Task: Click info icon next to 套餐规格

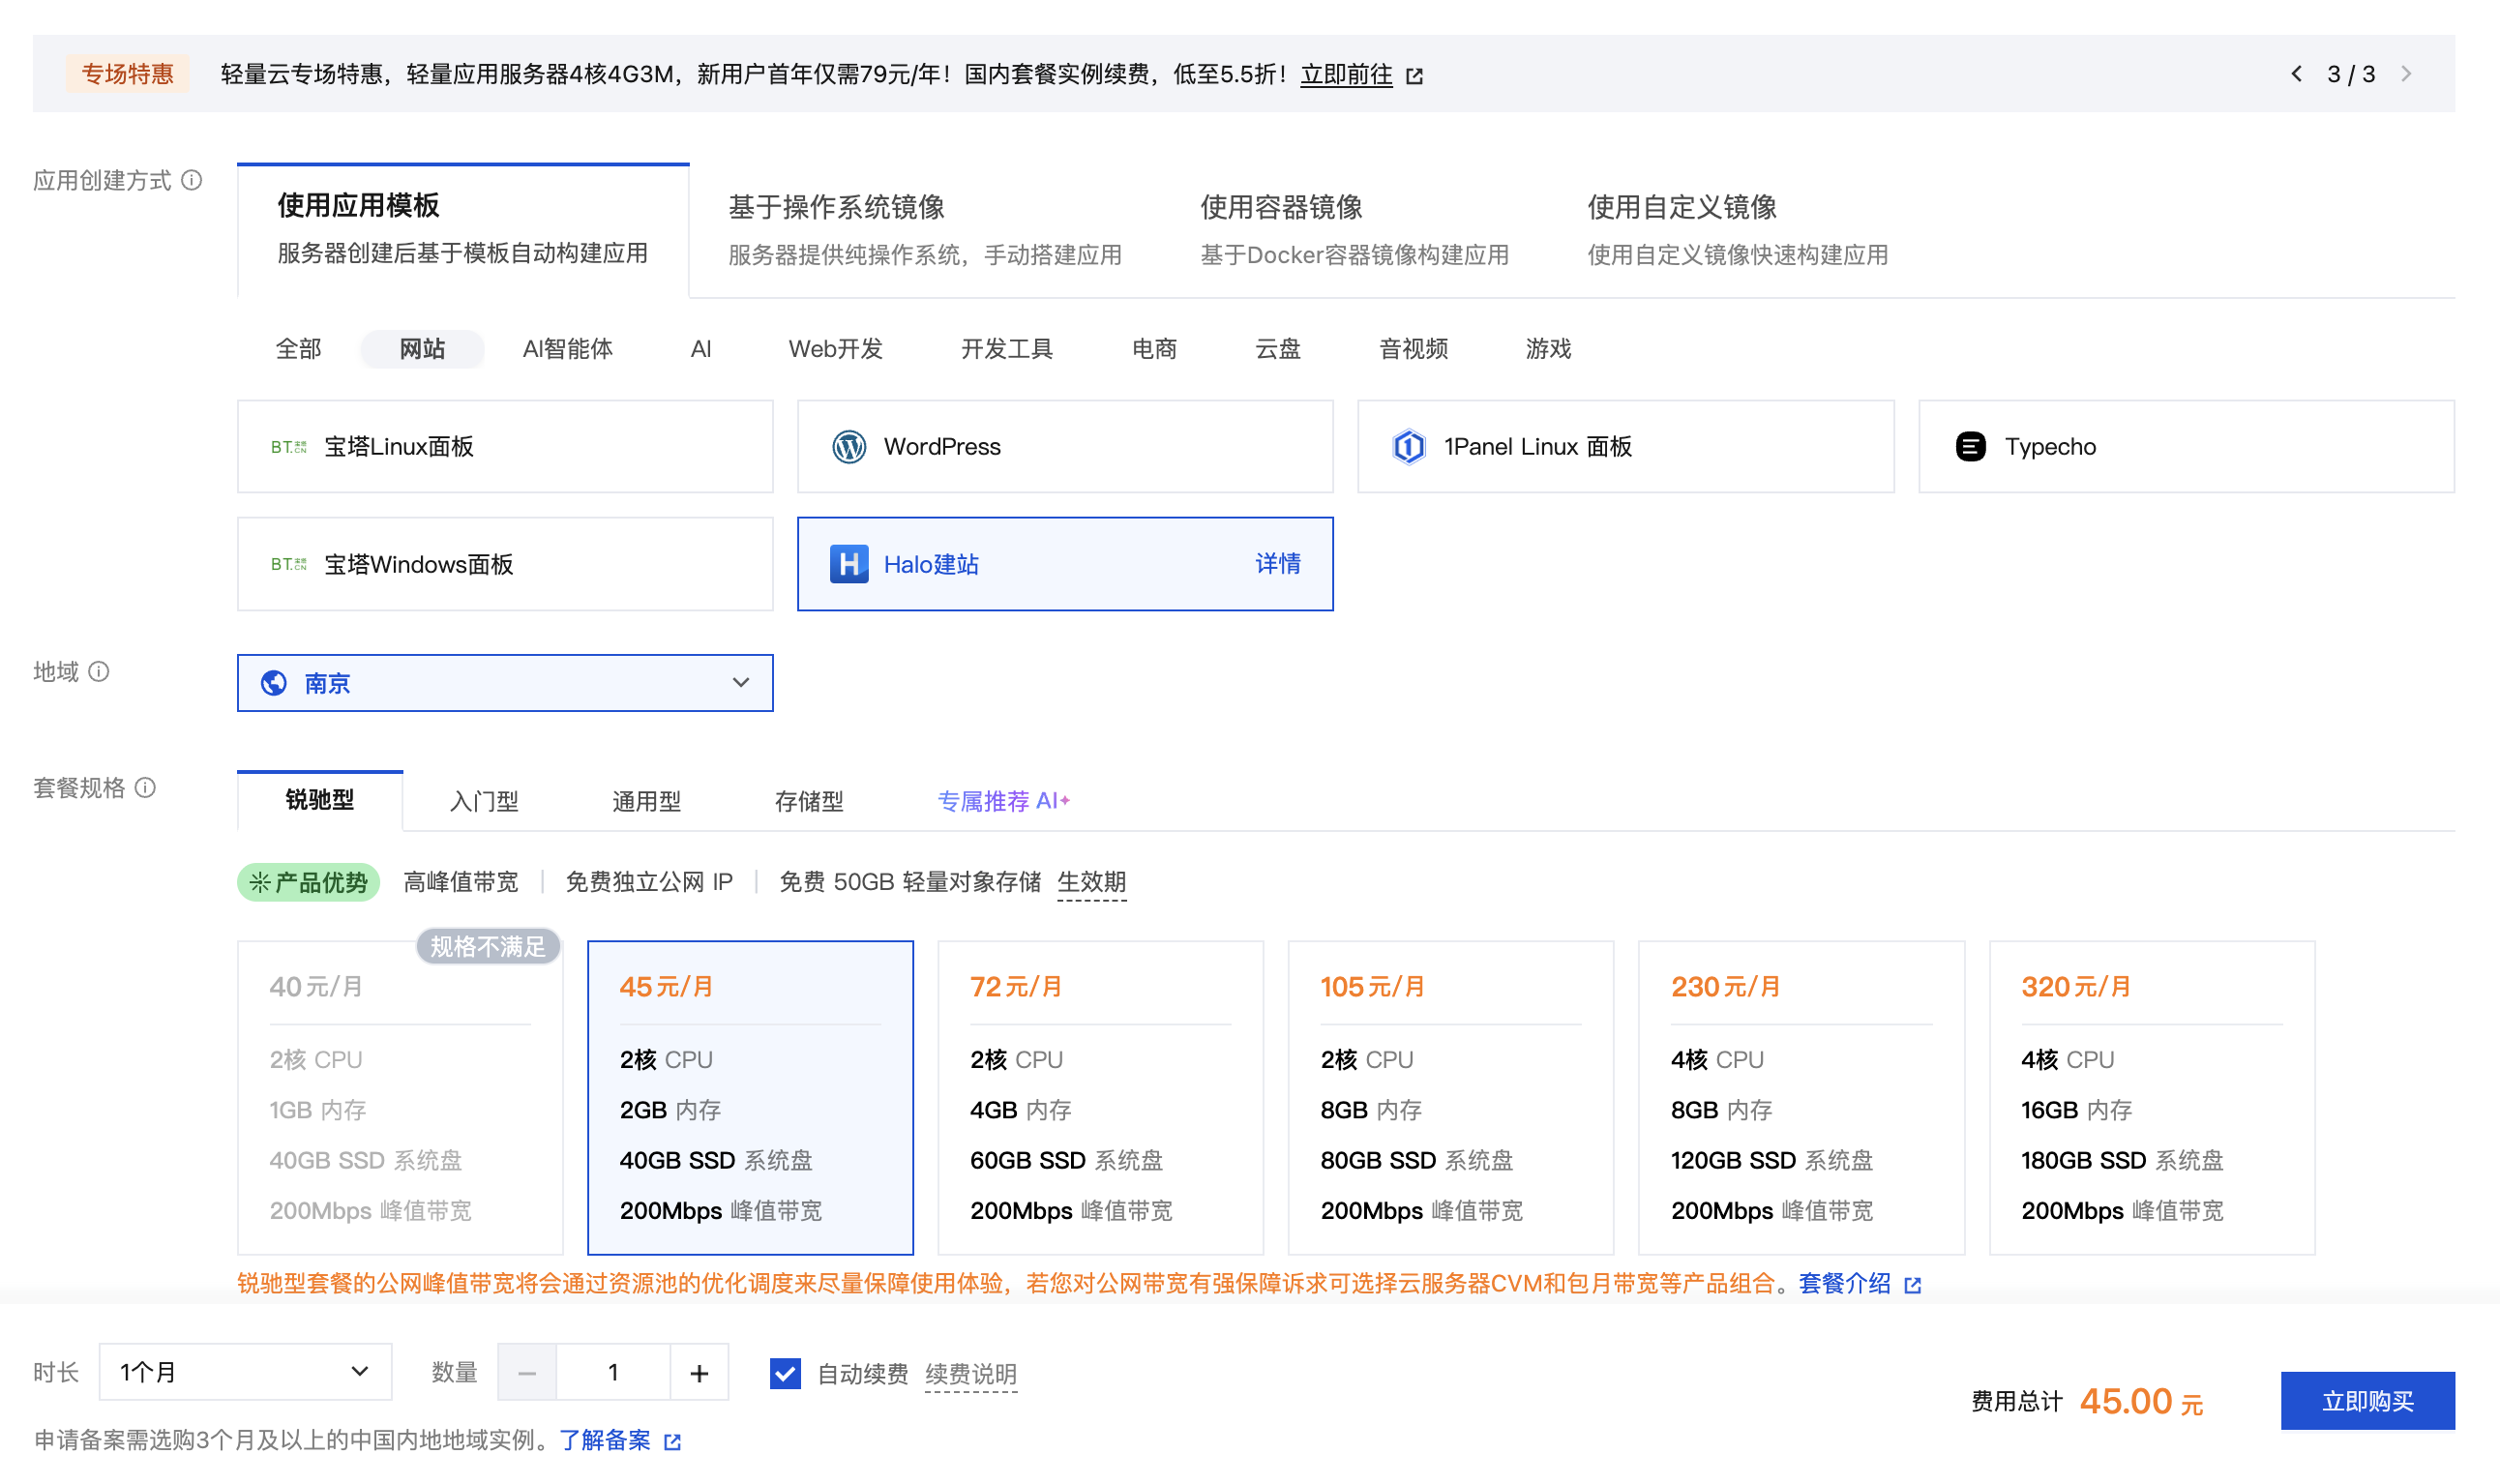Action: point(146,788)
